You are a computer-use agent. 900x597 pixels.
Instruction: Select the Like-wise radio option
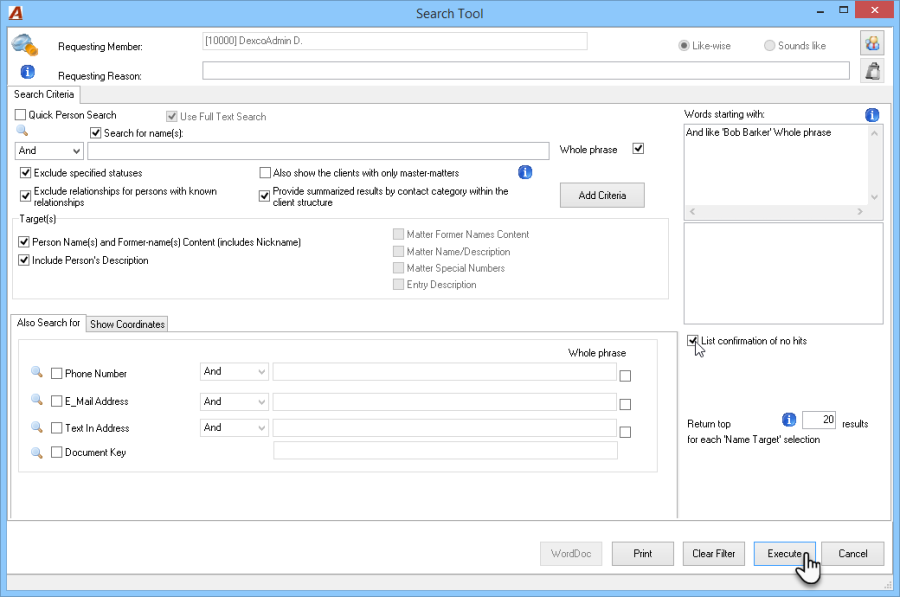(684, 45)
